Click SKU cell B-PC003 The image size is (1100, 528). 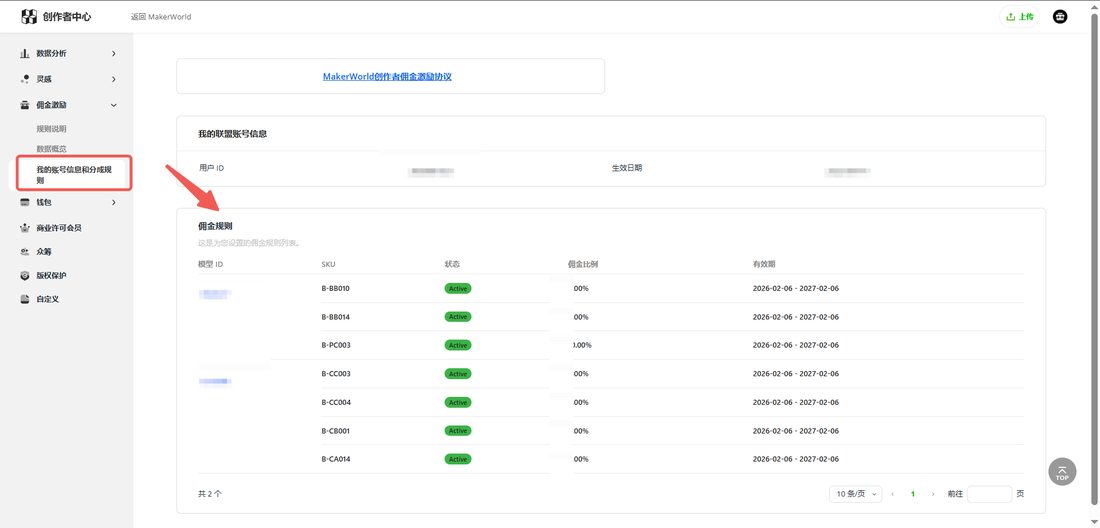coord(335,345)
